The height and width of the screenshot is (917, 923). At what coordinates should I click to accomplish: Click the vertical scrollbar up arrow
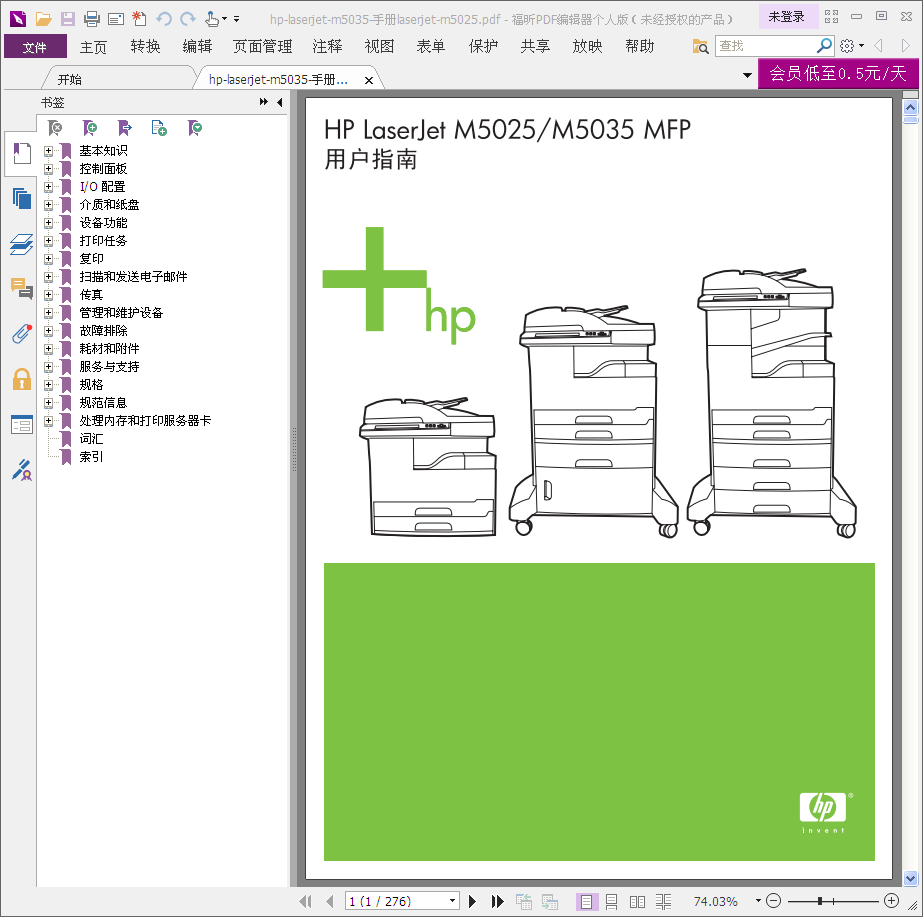click(x=911, y=108)
